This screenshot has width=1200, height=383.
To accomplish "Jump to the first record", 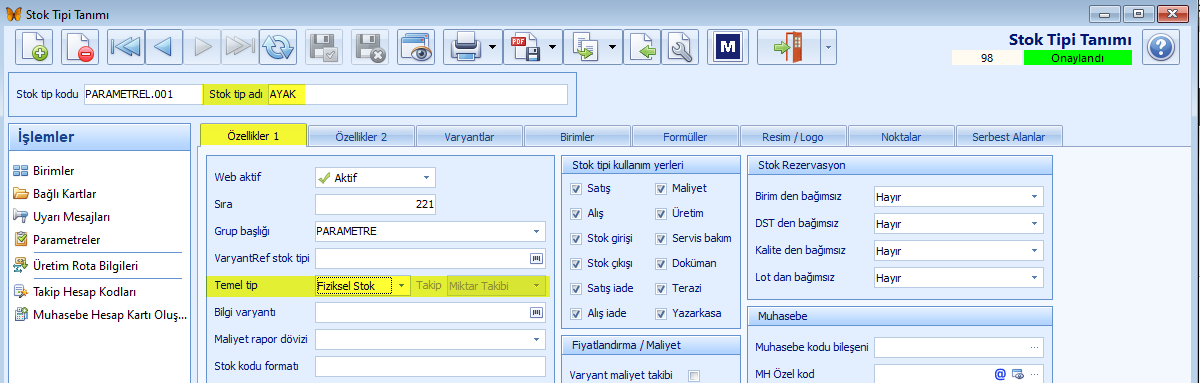I will pos(125,47).
